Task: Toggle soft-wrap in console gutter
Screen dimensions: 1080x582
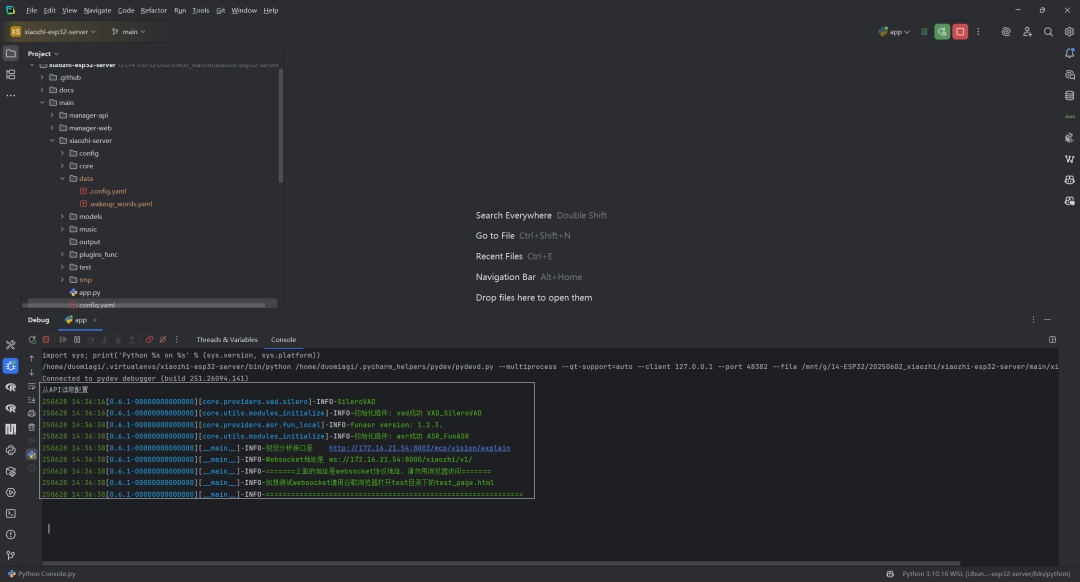Action: coord(32,386)
